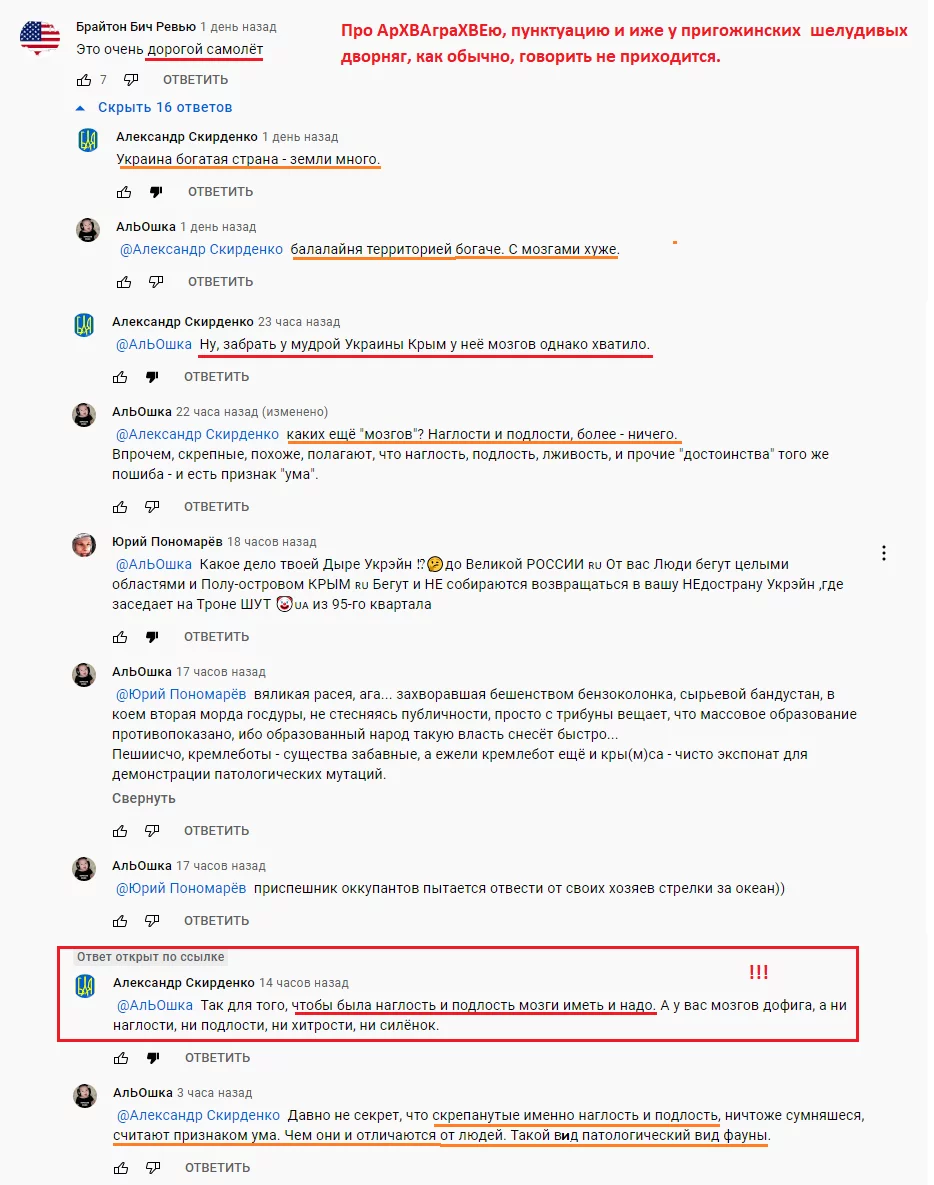Like Брайтон Бич Ревью's top comment
This screenshot has height=1185, width=934.
[x=84, y=79]
